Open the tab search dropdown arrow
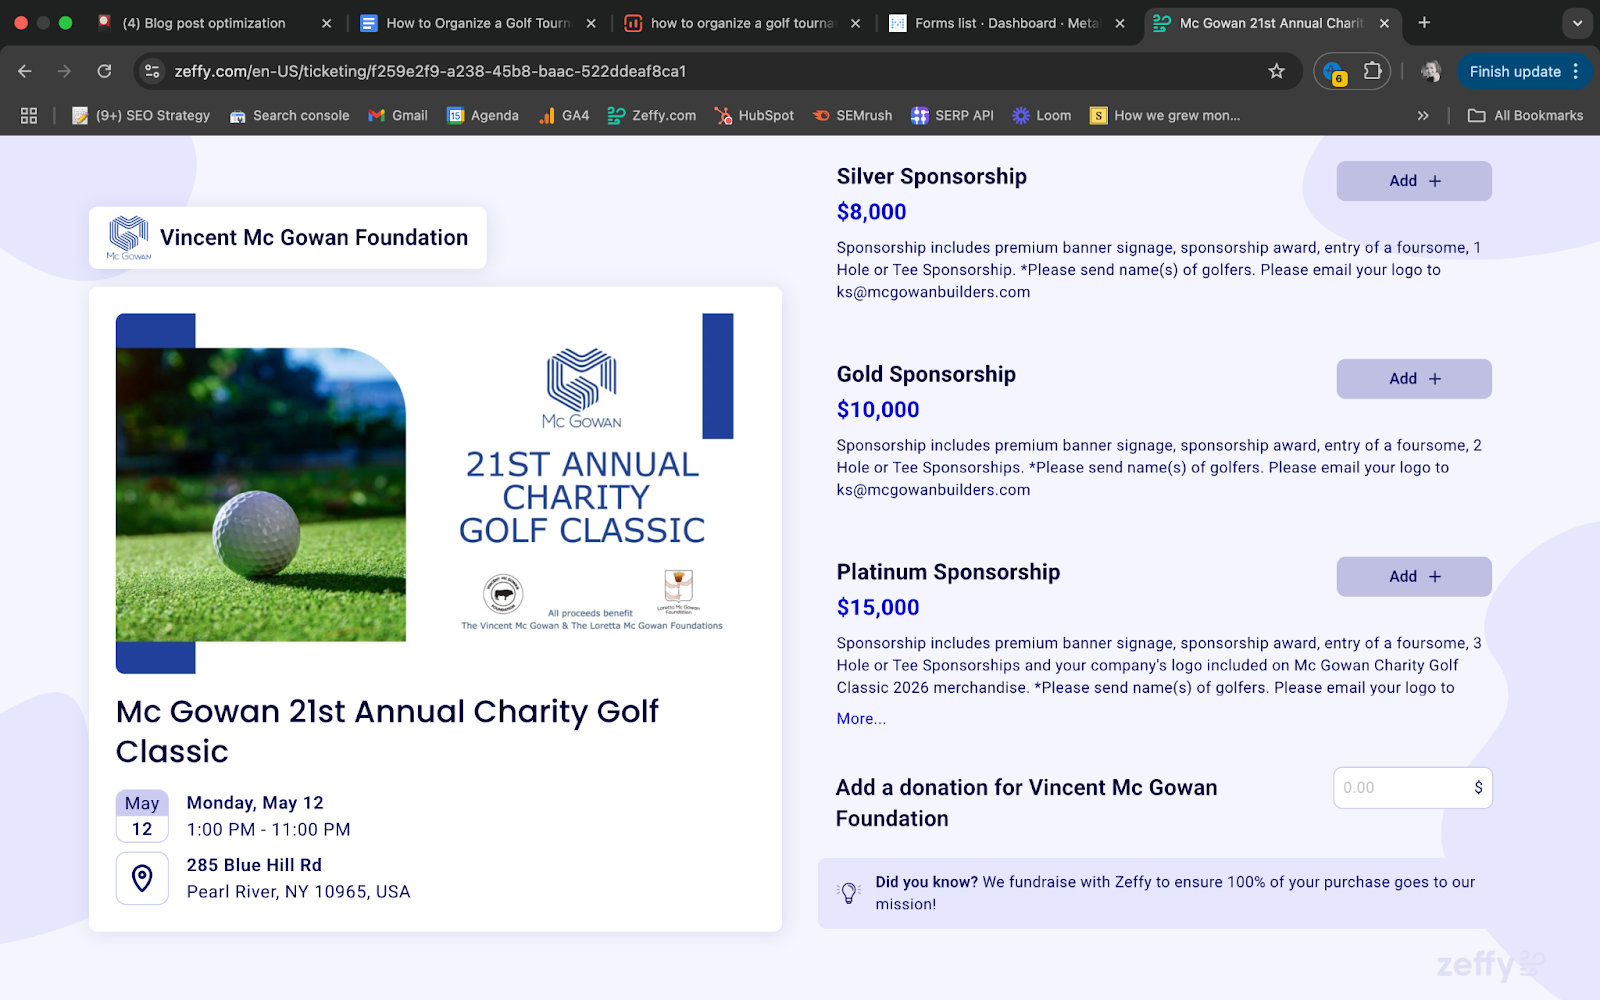Viewport: 1600px width, 1000px height. (1577, 23)
